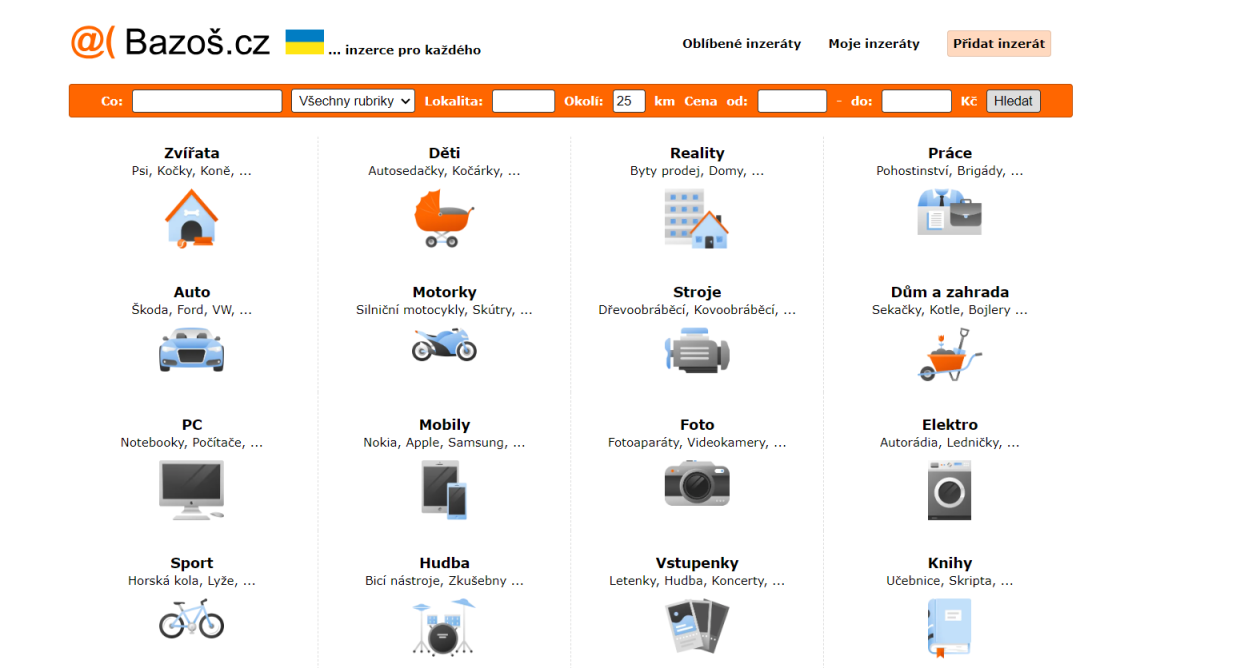Go to Moje inzeráty
Image resolution: width=1236 pixels, height=668 pixels.
(873, 44)
